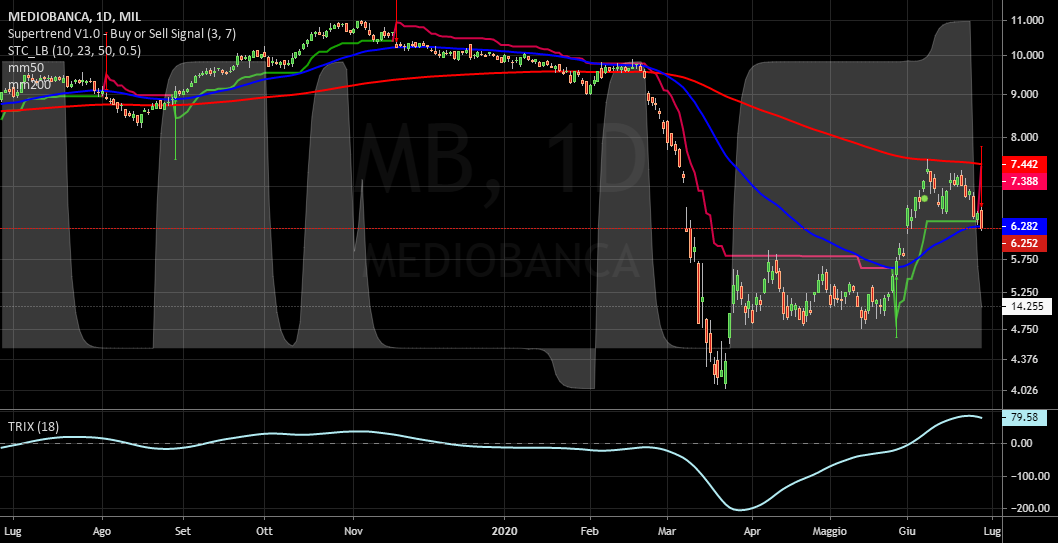The image size is (1058, 543).
Task: Click the Mar date label
Action: (x=668, y=532)
